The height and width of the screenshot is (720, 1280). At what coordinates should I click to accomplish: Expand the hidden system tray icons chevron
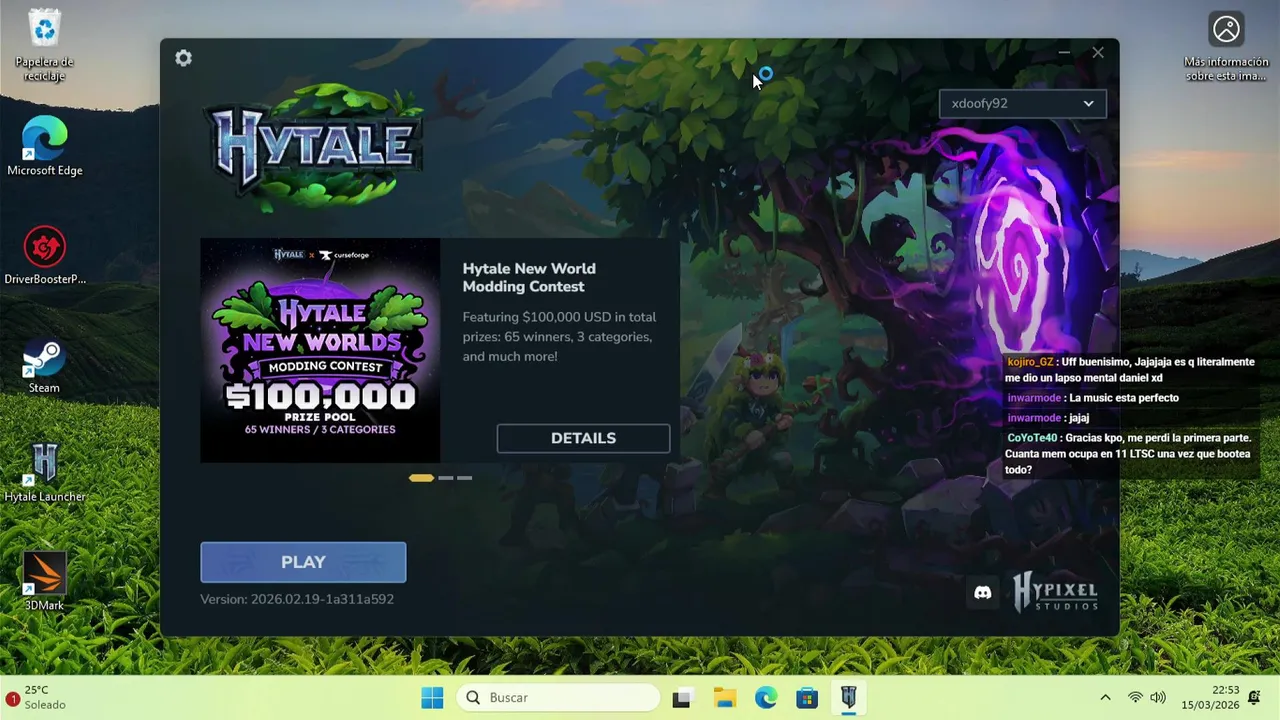[x=1105, y=698]
